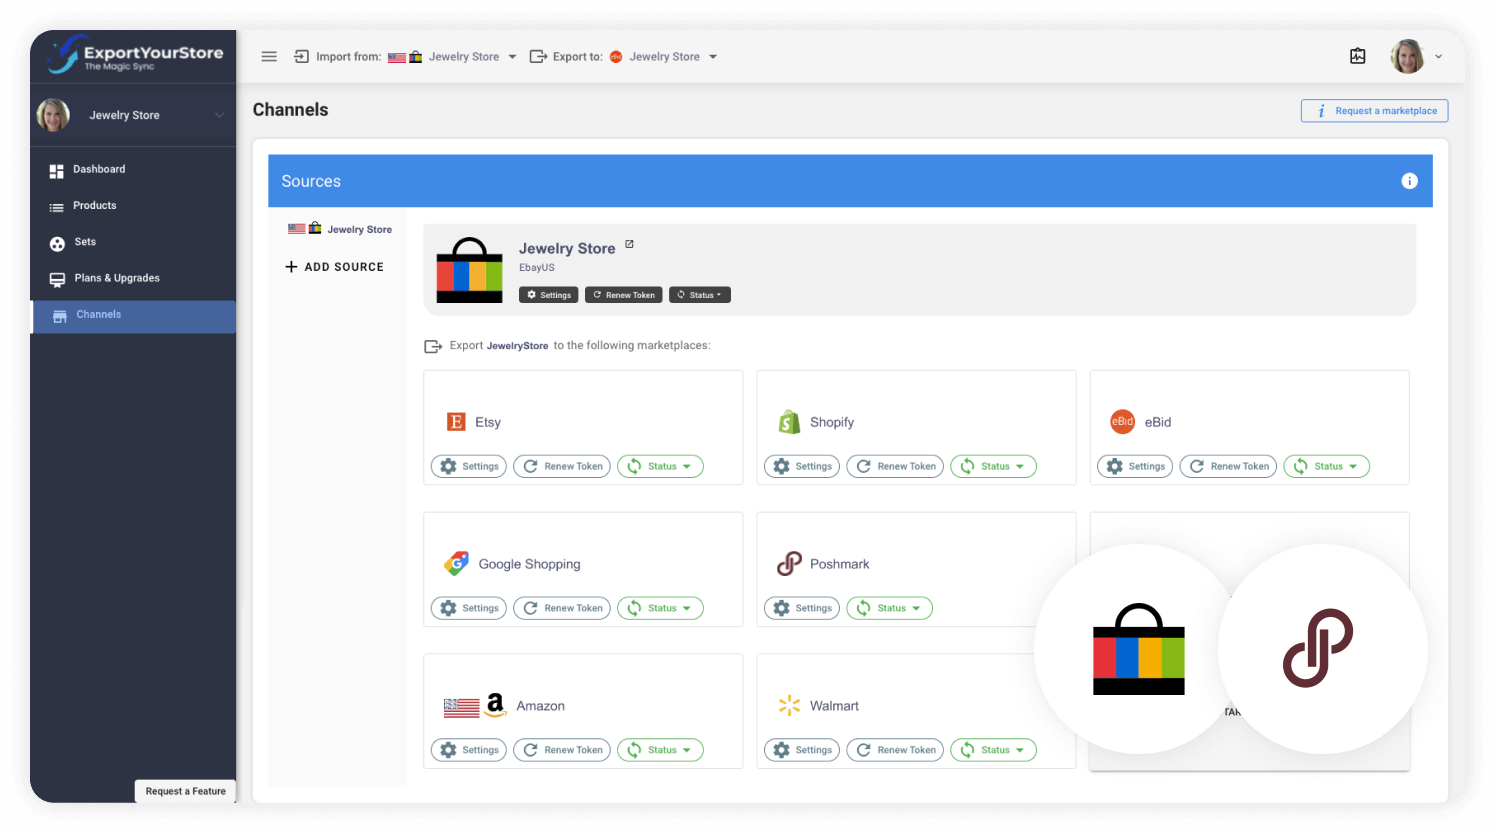Screen dimensions: 1495x833
Task: Click Request a Feature button
Action: pyautogui.click(x=186, y=791)
